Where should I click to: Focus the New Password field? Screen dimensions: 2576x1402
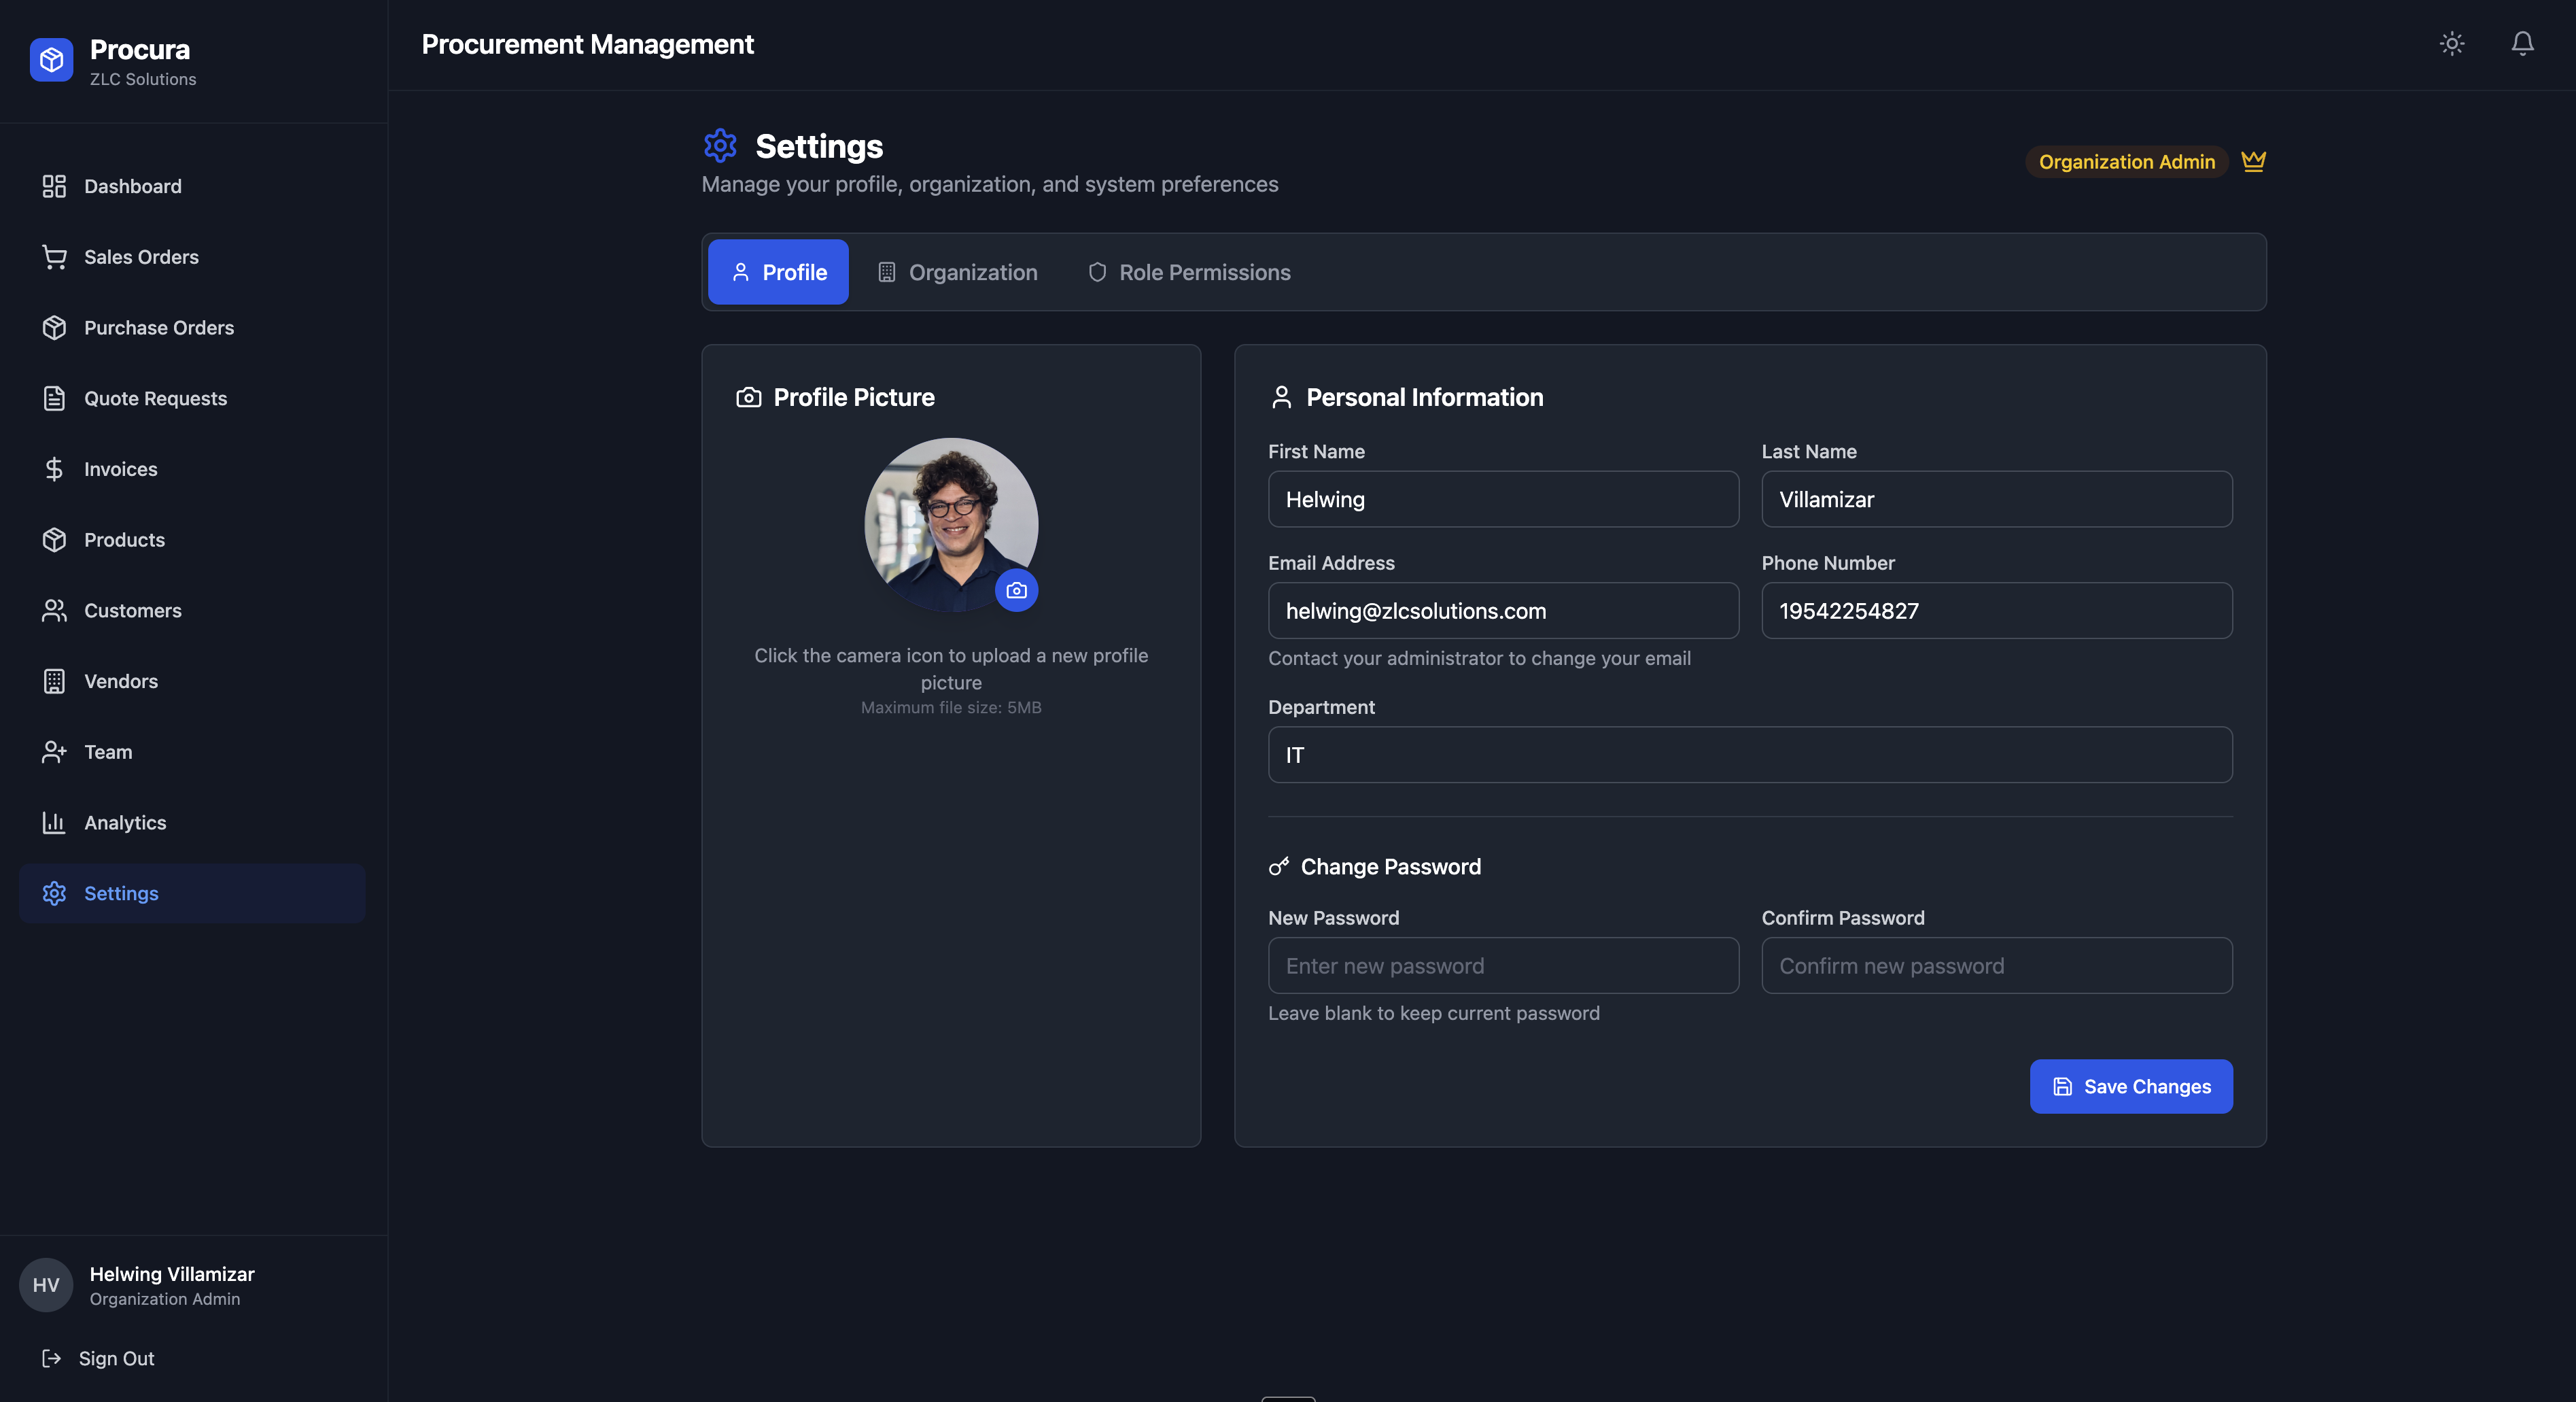click(1502, 965)
